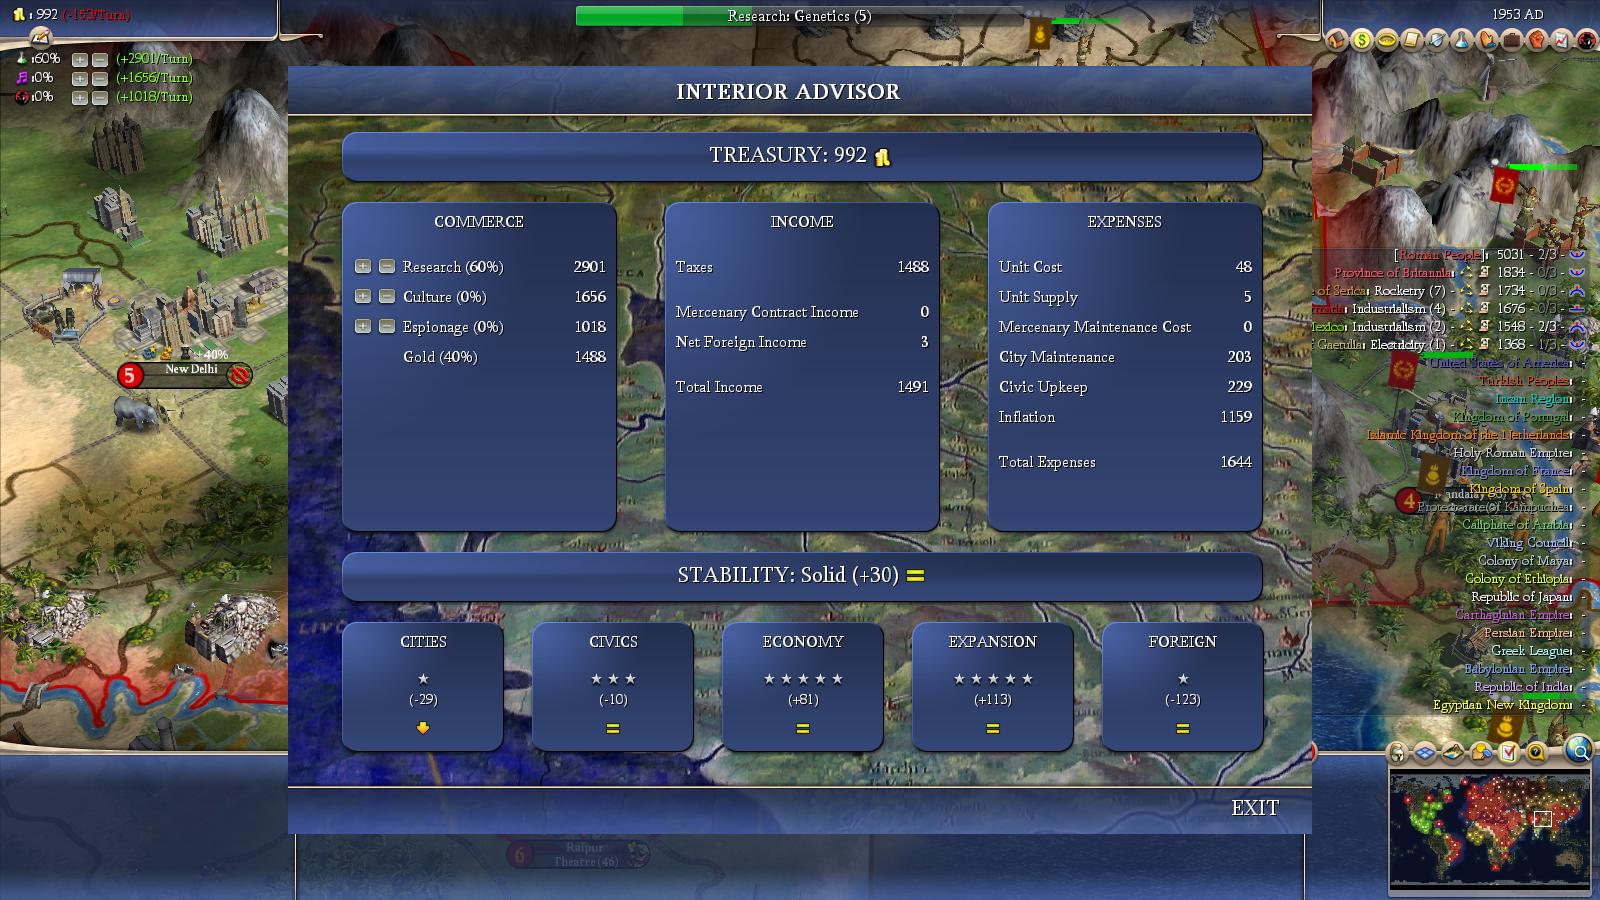Viewport: 1600px width, 900px height.
Task: Click the culture music note icon in HUD
Action: 21,78
